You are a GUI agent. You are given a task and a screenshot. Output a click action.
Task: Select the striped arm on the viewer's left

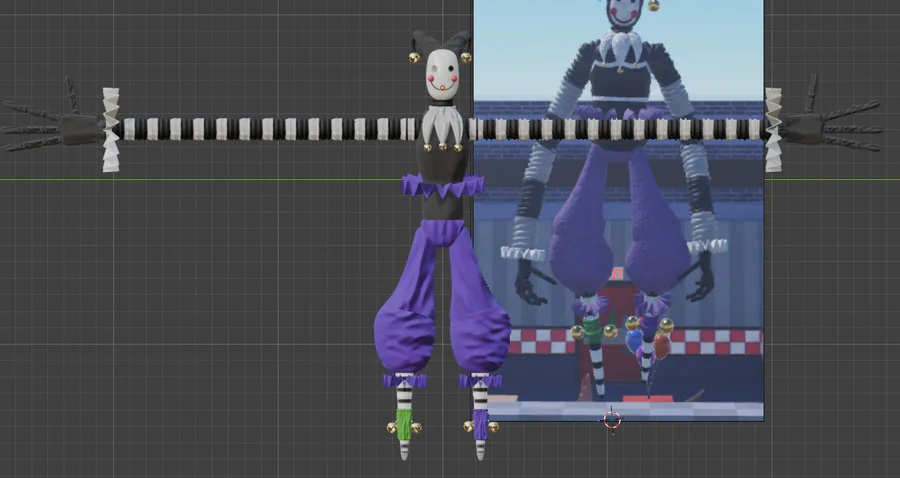[267, 129]
